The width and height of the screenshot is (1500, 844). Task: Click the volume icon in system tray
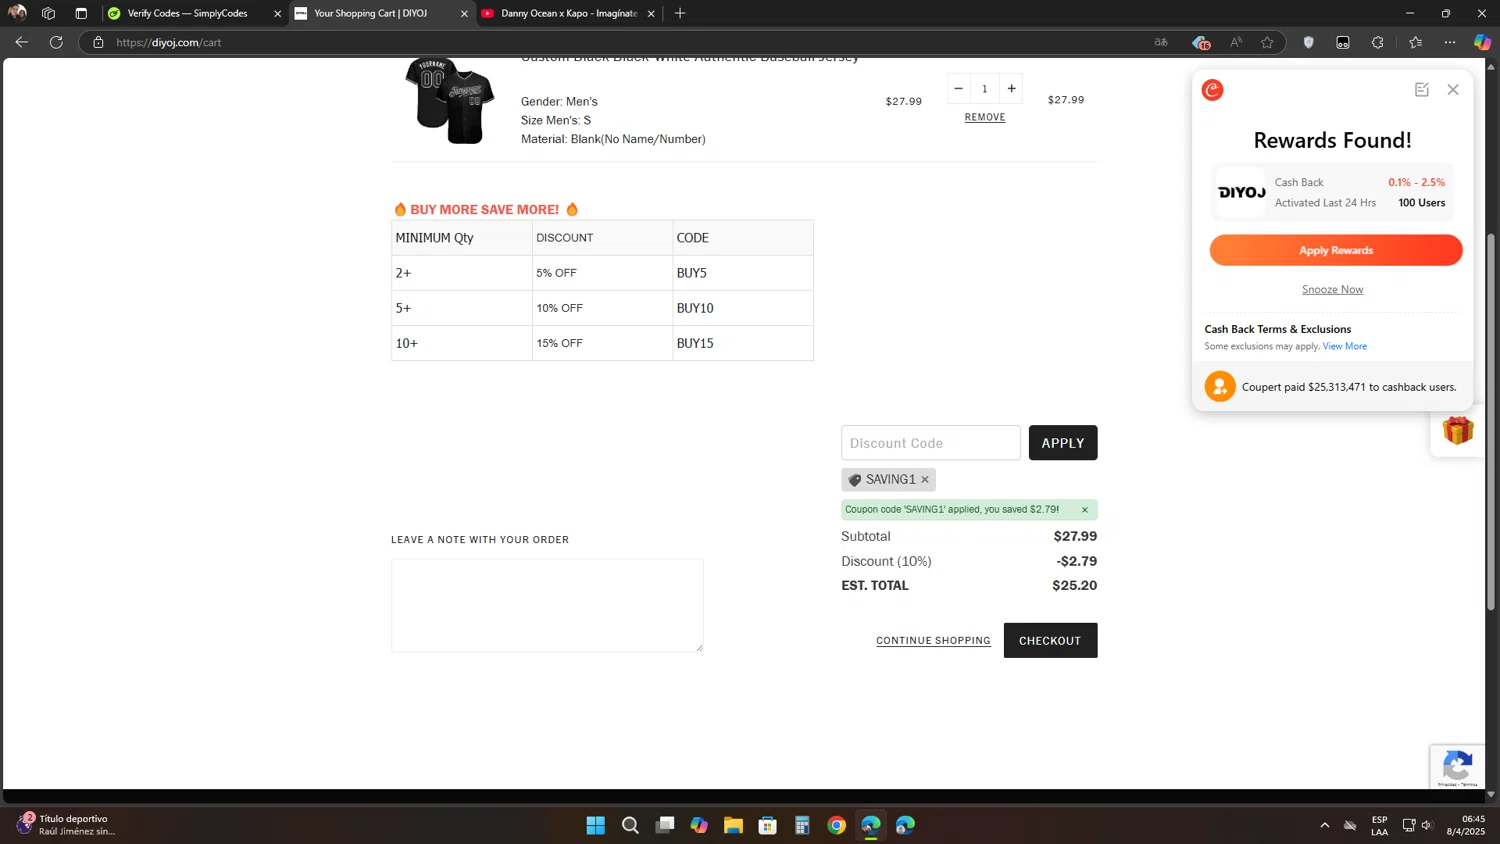click(x=1427, y=825)
